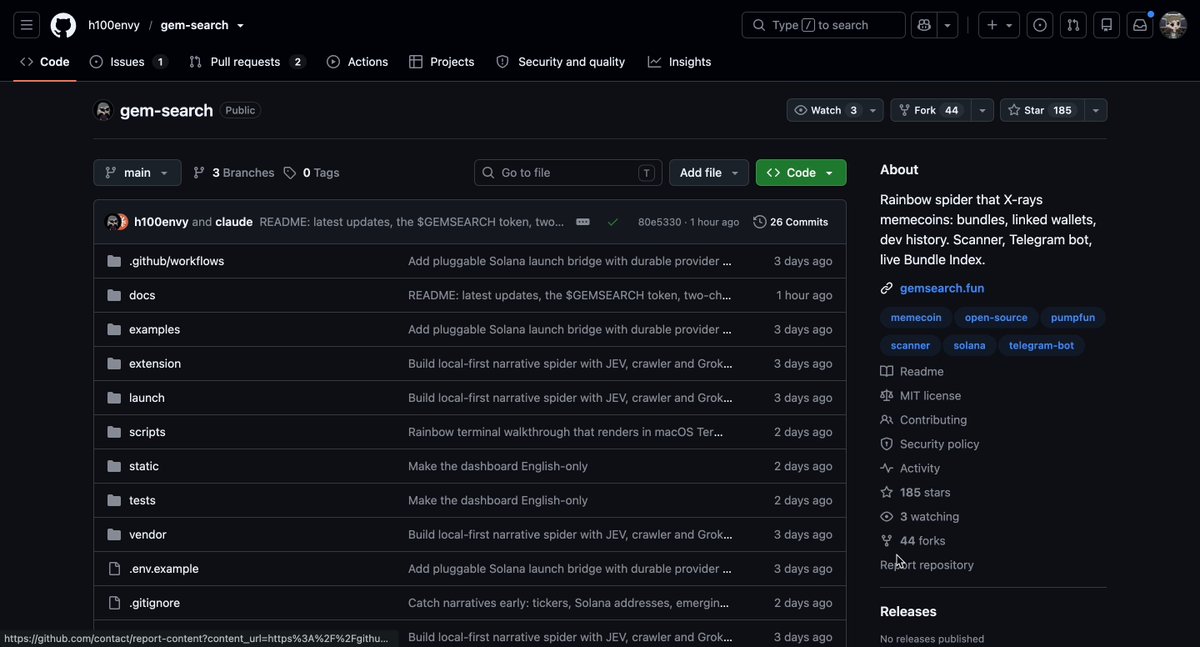This screenshot has height=647, width=1200.
Task: Open the gemsearch.fun website link
Action: click(942, 288)
